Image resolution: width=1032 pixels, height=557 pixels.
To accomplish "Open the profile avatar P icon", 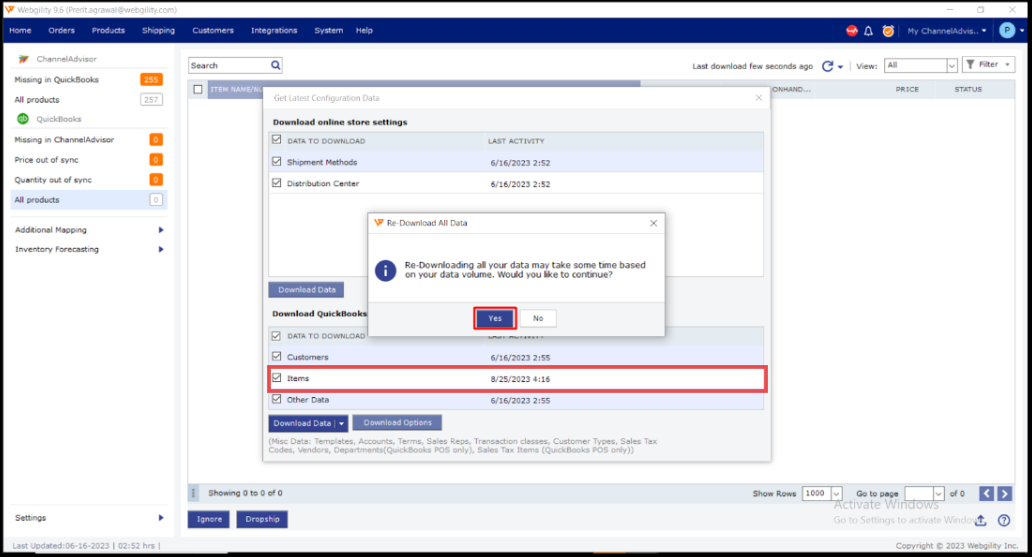I will (1006, 30).
